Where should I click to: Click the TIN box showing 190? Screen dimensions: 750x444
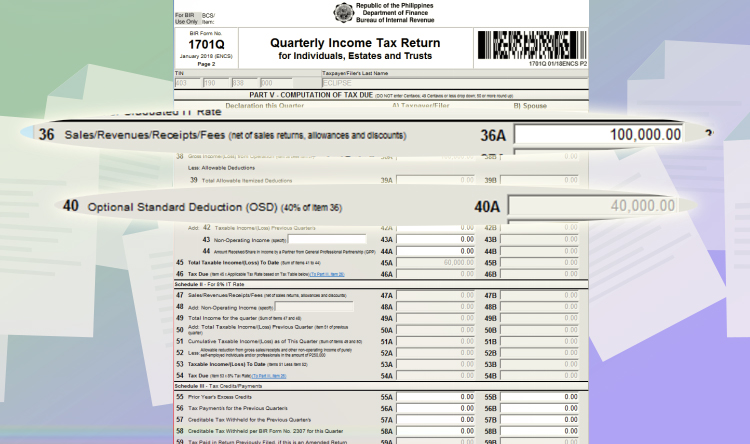click(216, 83)
